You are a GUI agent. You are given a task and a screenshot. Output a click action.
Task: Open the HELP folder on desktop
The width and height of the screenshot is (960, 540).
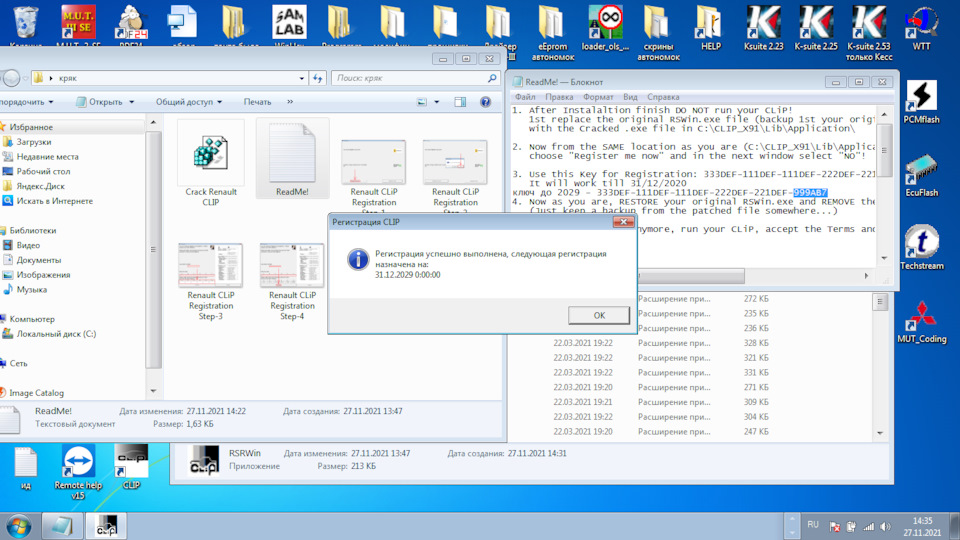click(711, 28)
